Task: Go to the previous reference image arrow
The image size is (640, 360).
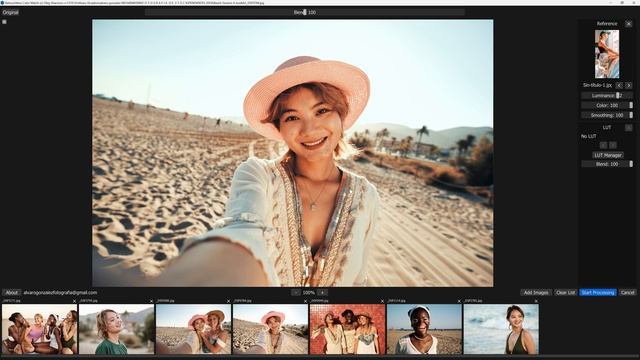Action: (x=619, y=85)
